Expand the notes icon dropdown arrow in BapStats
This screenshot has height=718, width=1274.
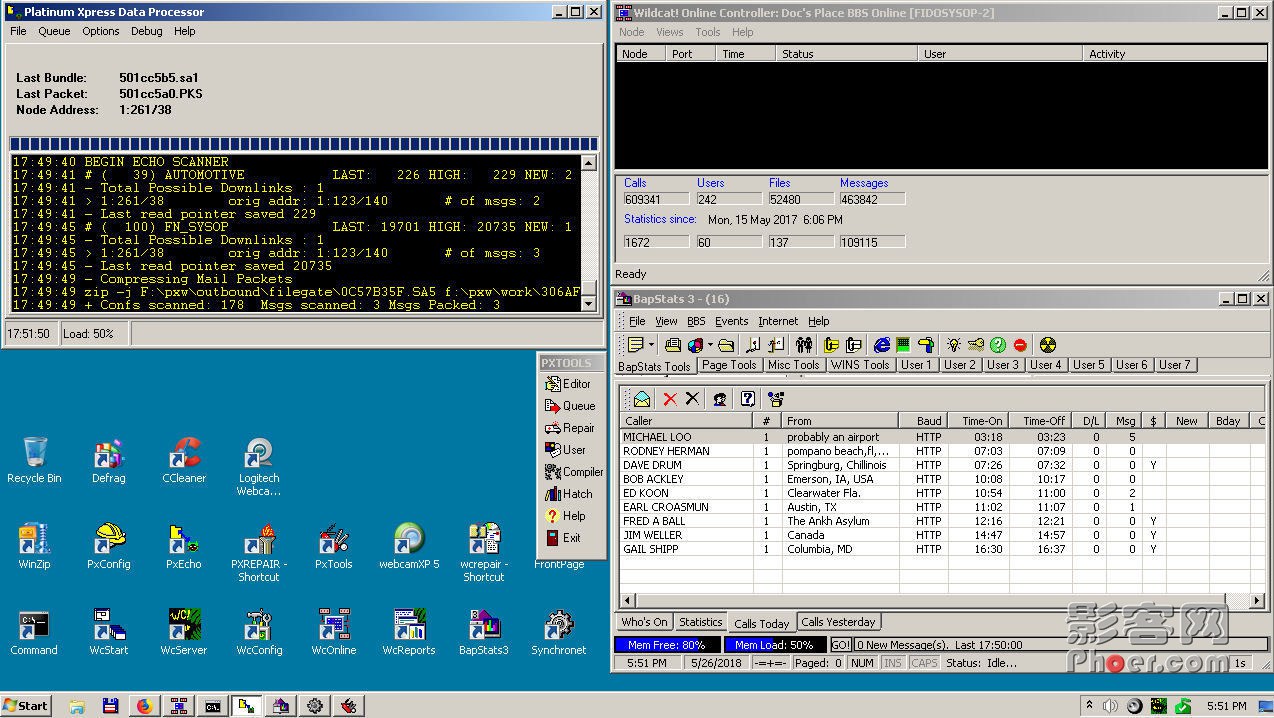651,345
